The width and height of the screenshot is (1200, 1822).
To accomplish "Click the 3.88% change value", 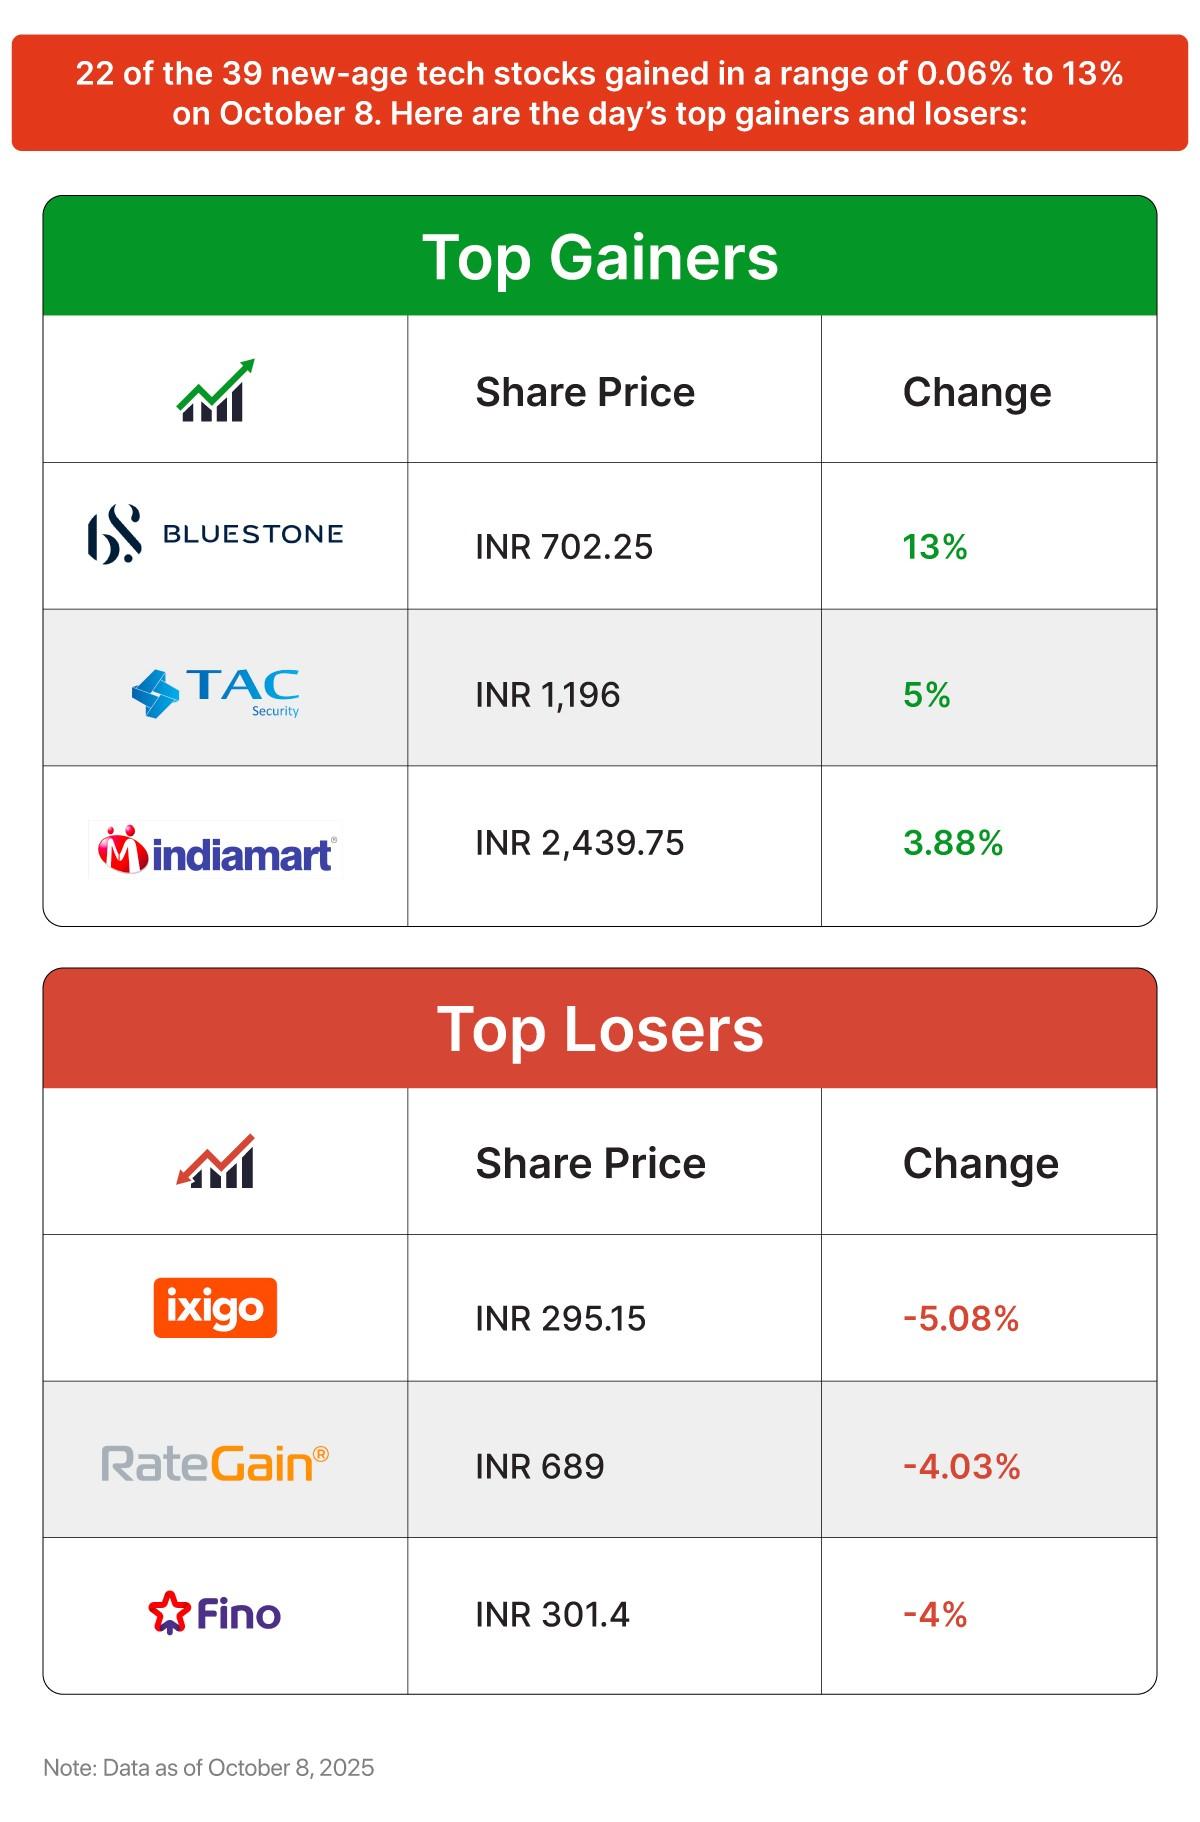I will [953, 843].
